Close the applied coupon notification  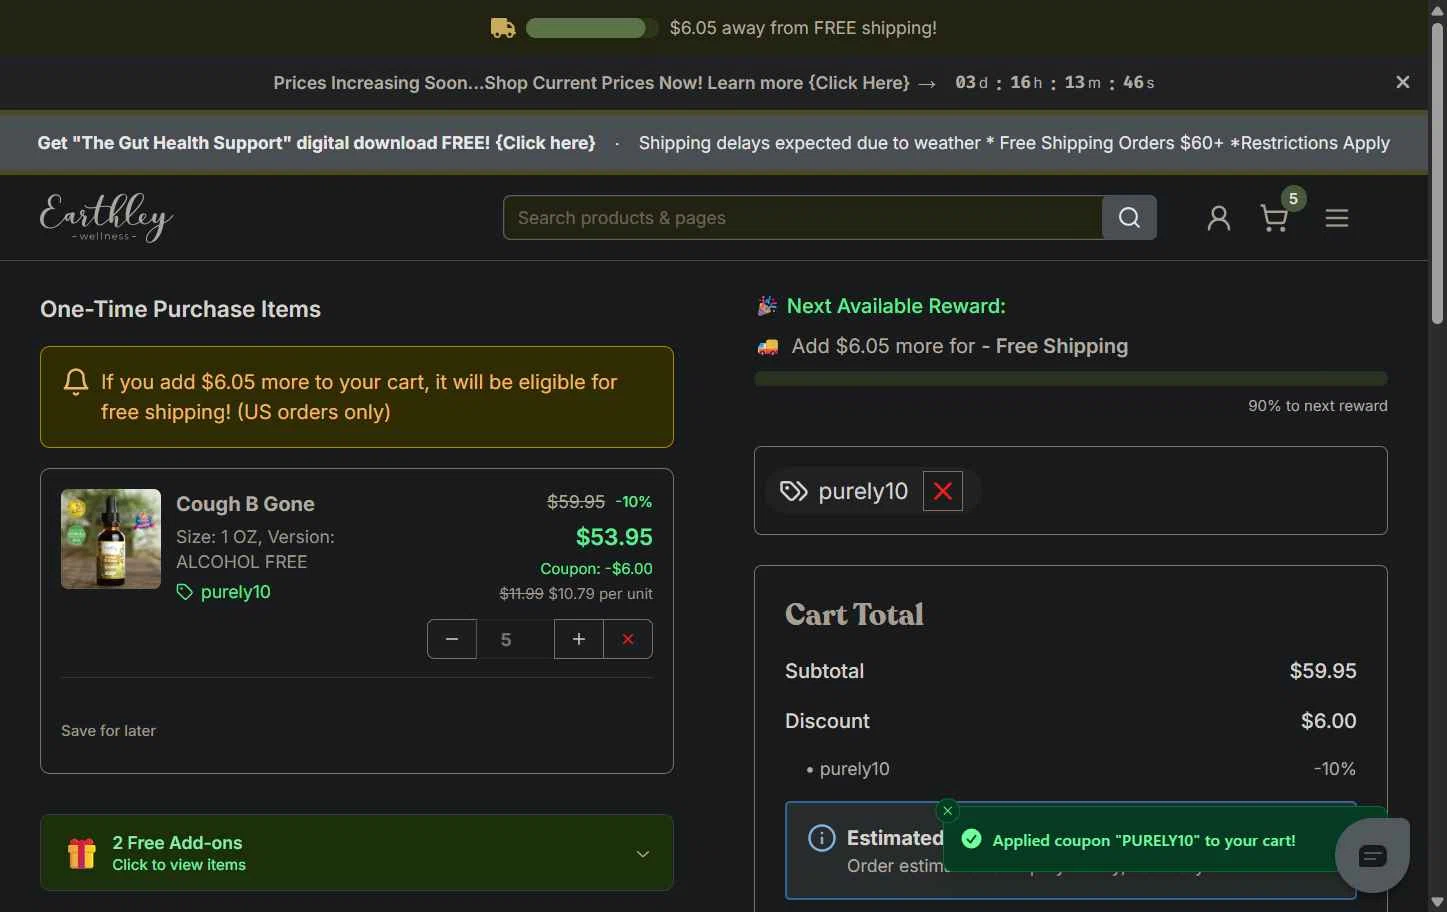pyautogui.click(x=947, y=811)
